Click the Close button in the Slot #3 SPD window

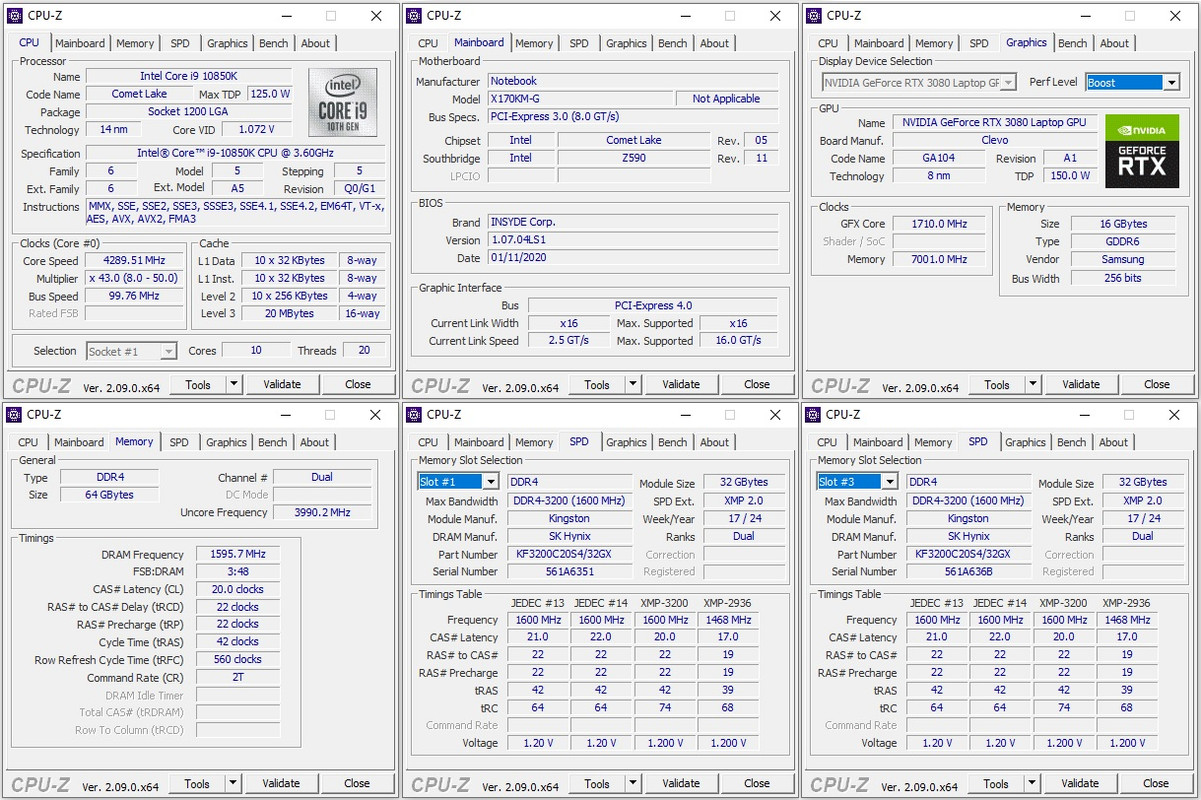(x=1156, y=783)
